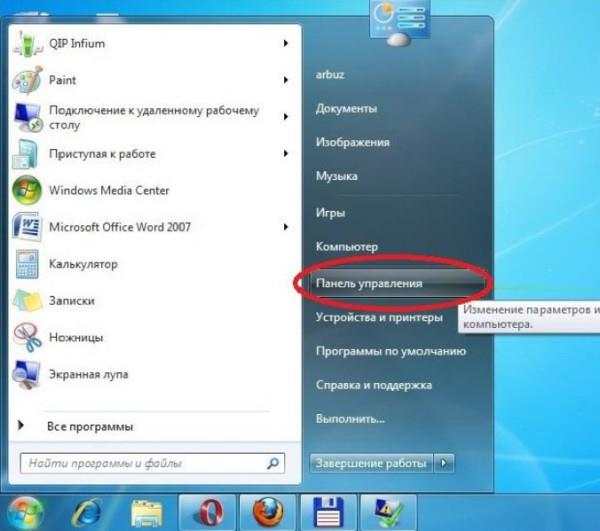Select the Приступая к работе label
The width and height of the screenshot is (600, 531).
coord(102,154)
